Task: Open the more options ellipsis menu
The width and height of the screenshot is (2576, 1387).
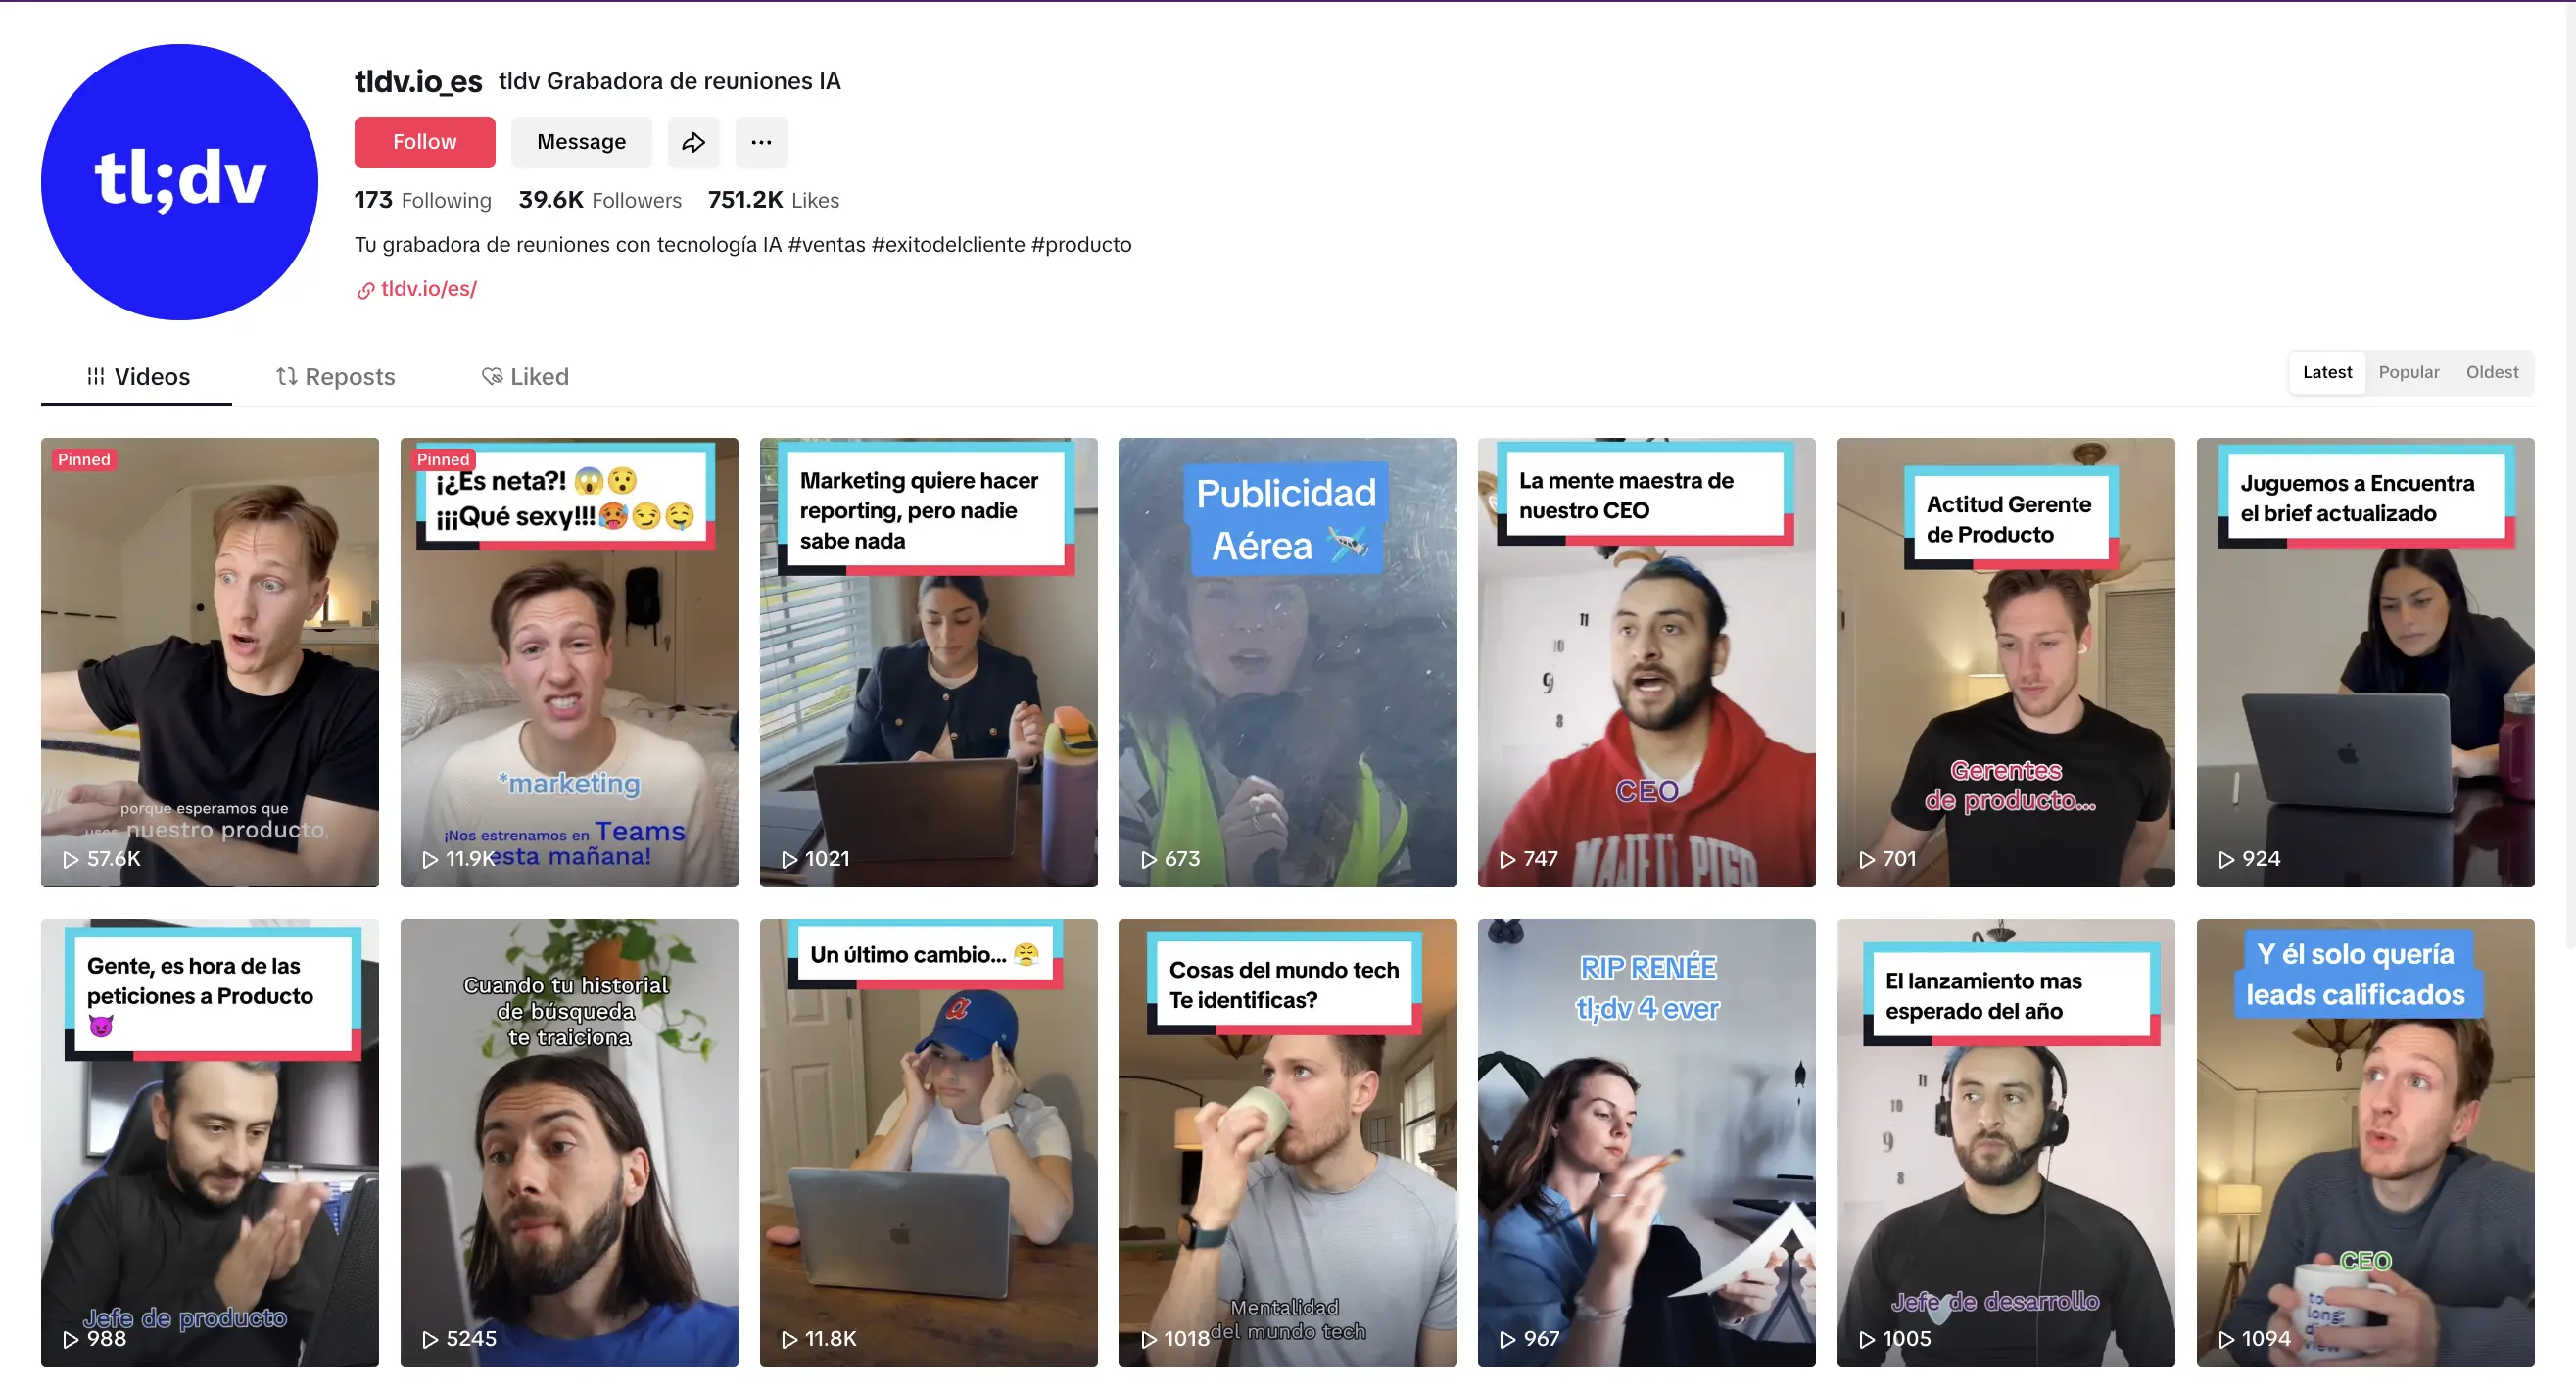Action: [x=762, y=142]
